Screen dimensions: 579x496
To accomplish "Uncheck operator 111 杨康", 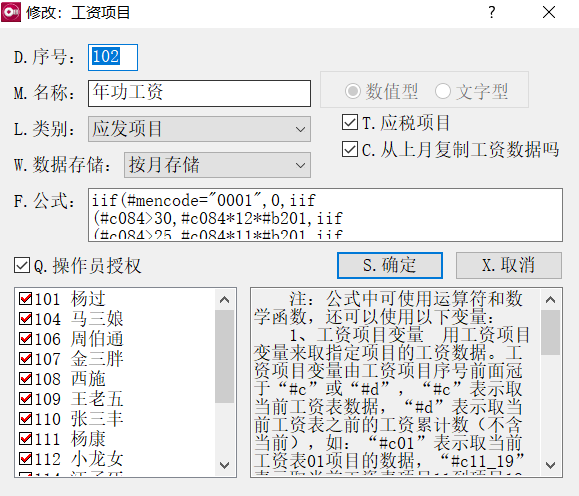I will coord(25,438).
